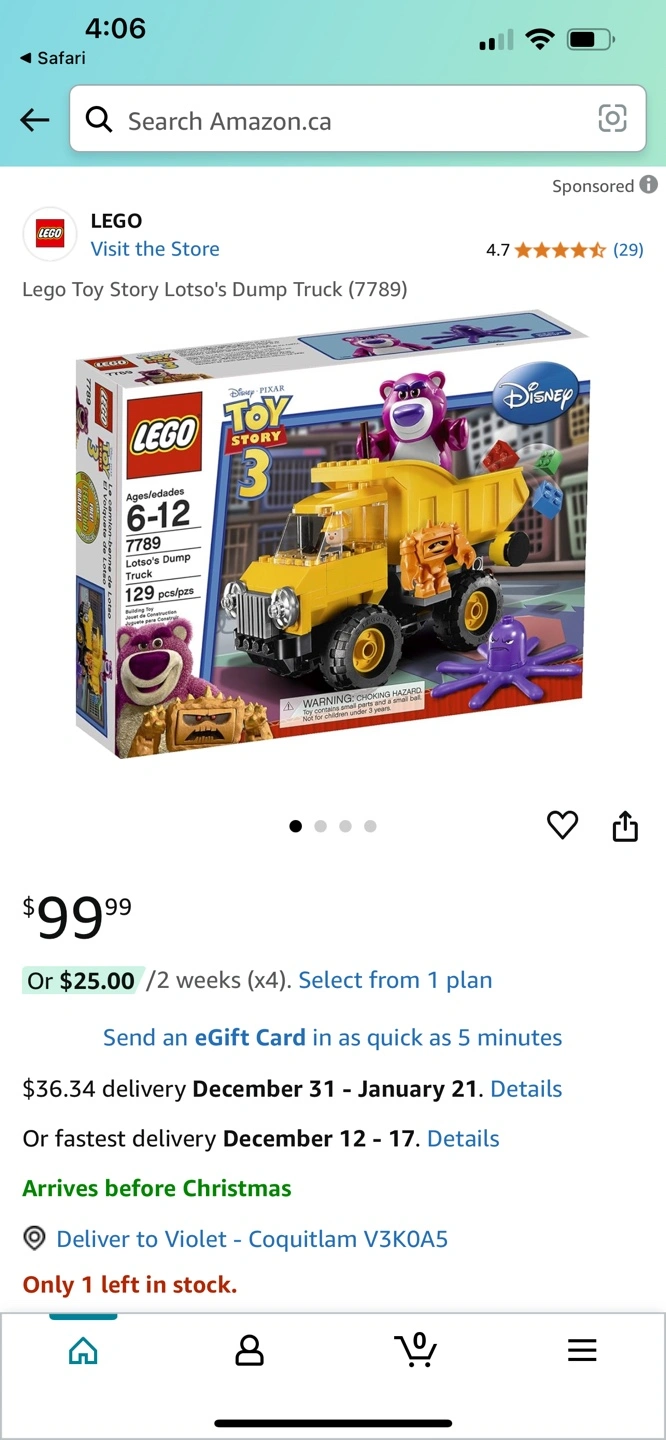Change delivery address Violet - Coquitlam

[252, 1239]
